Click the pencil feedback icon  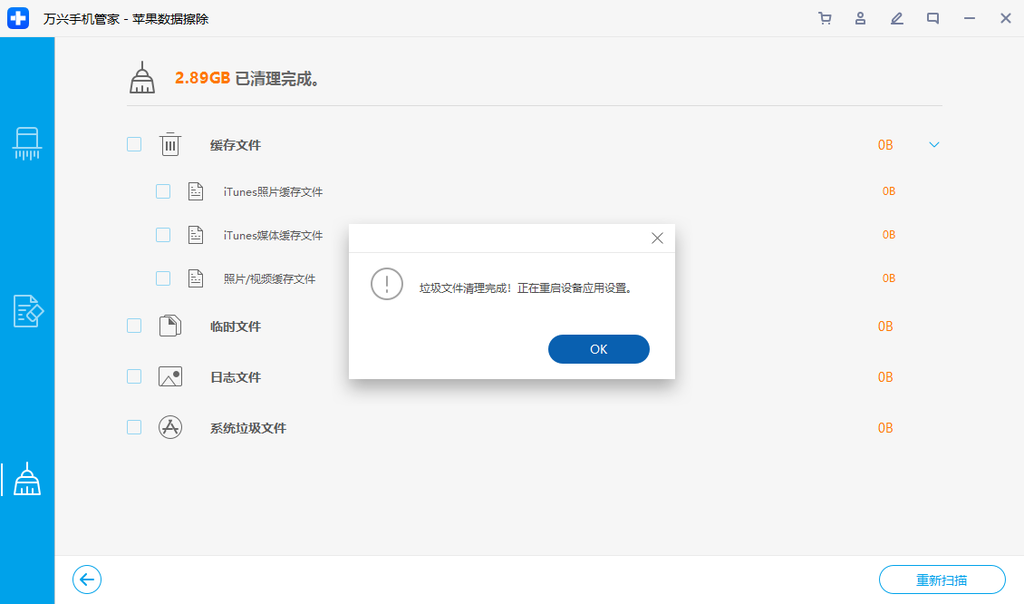pos(896,18)
